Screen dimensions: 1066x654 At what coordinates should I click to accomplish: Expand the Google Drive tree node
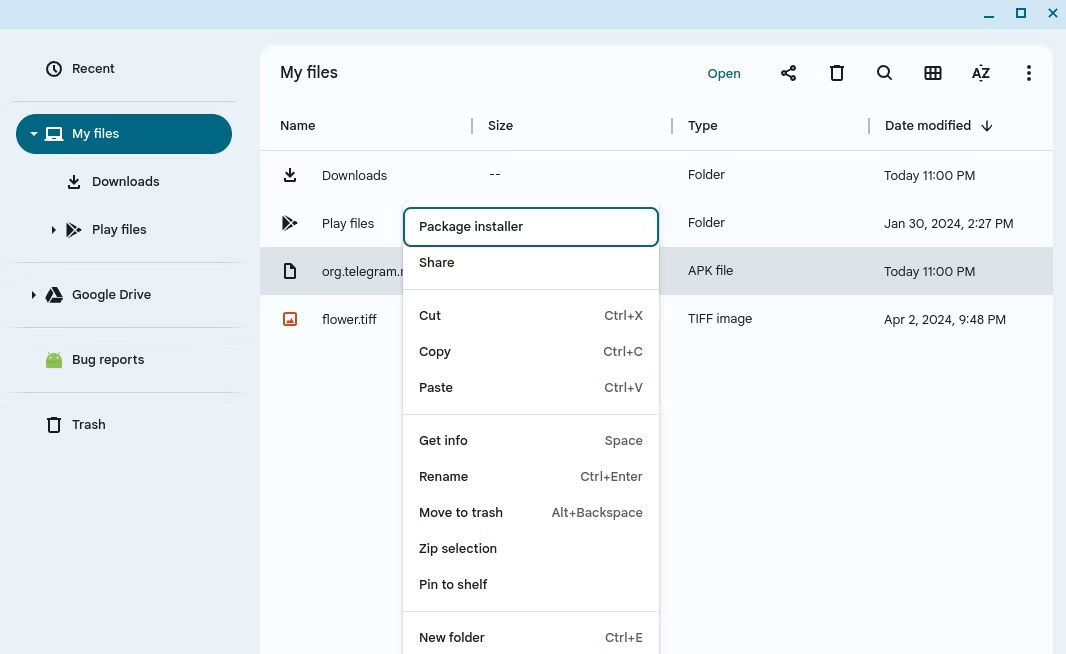(x=34, y=295)
